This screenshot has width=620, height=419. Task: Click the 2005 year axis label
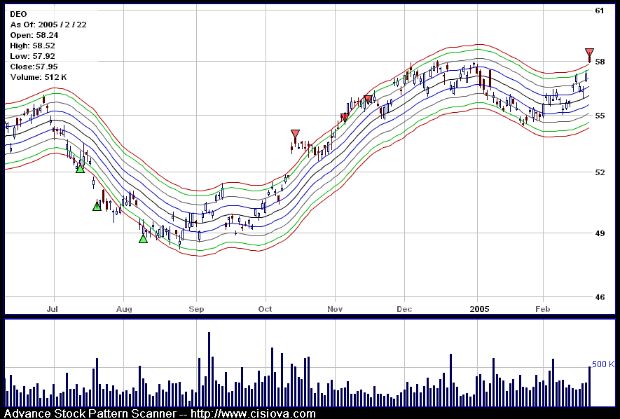479,309
